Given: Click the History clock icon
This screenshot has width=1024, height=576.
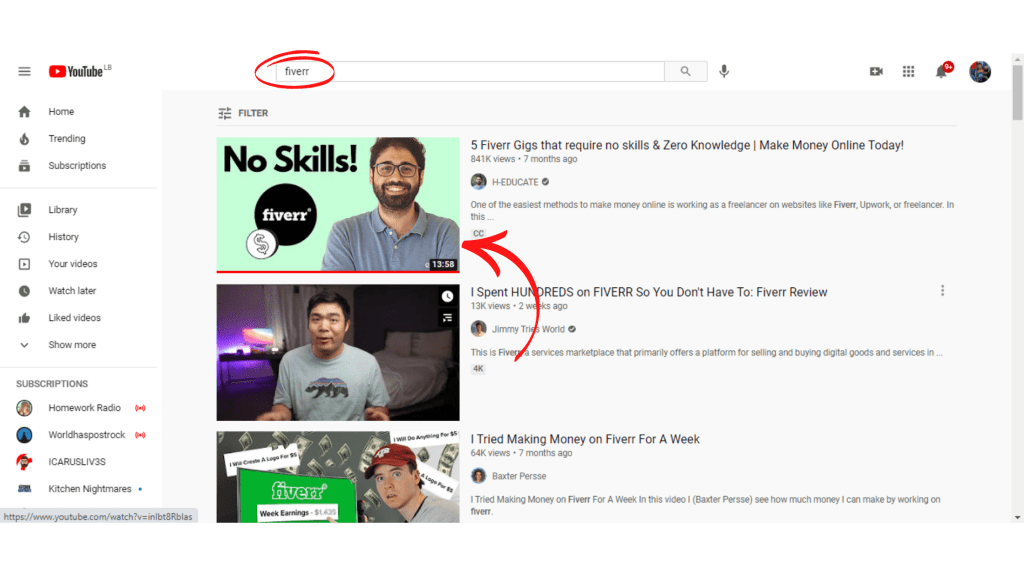Looking at the screenshot, I should click(x=24, y=236).
